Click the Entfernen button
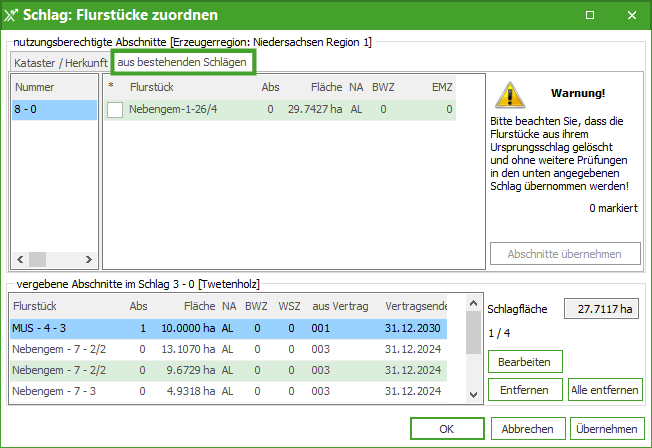Screen dimensions: 652x448 (525, 389)
